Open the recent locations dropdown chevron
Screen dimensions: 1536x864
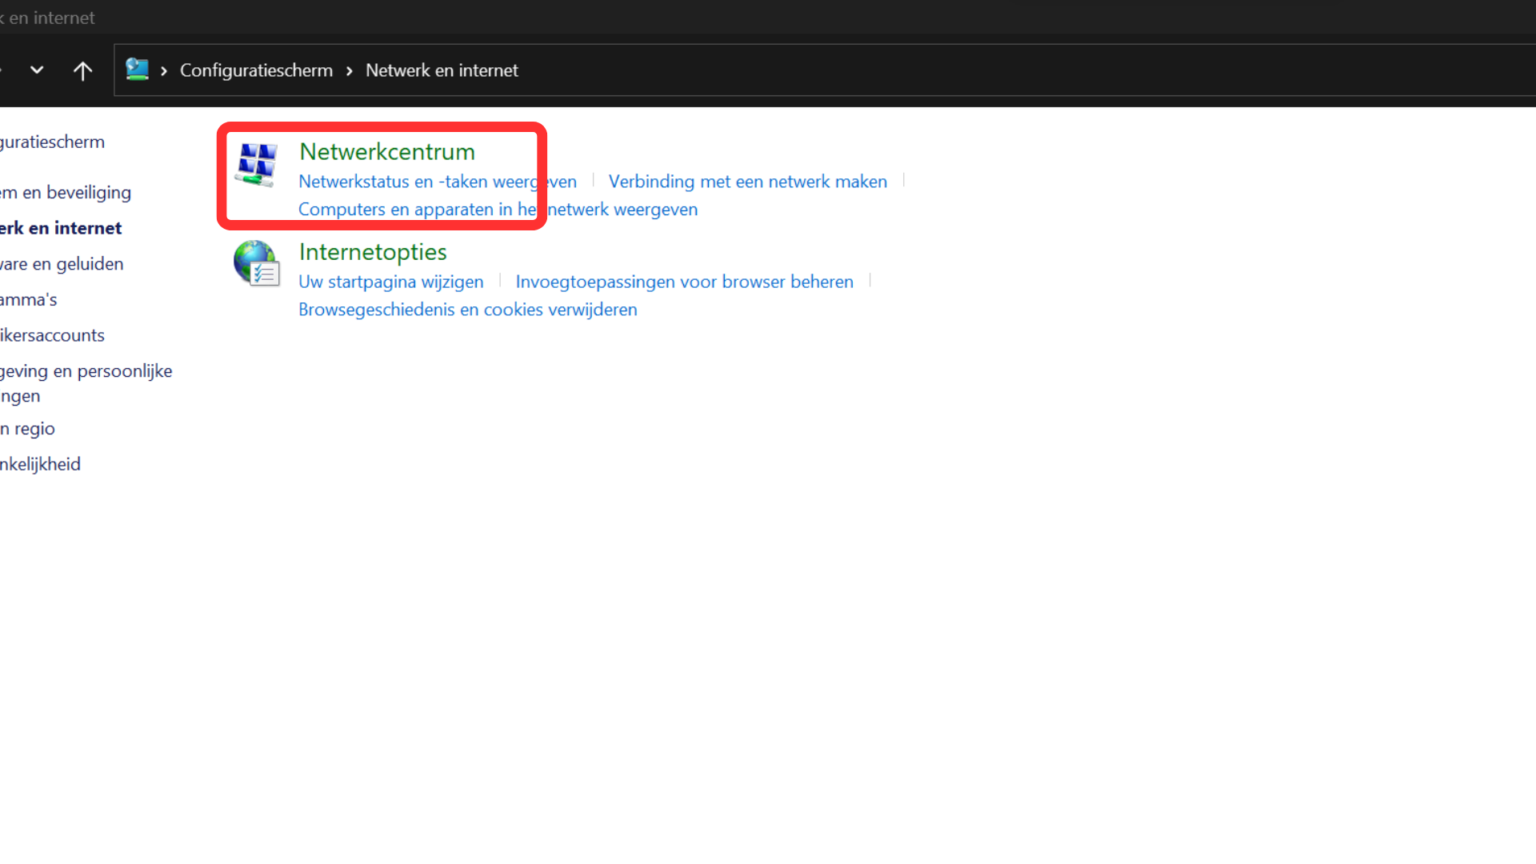click(x=37, y=70)
